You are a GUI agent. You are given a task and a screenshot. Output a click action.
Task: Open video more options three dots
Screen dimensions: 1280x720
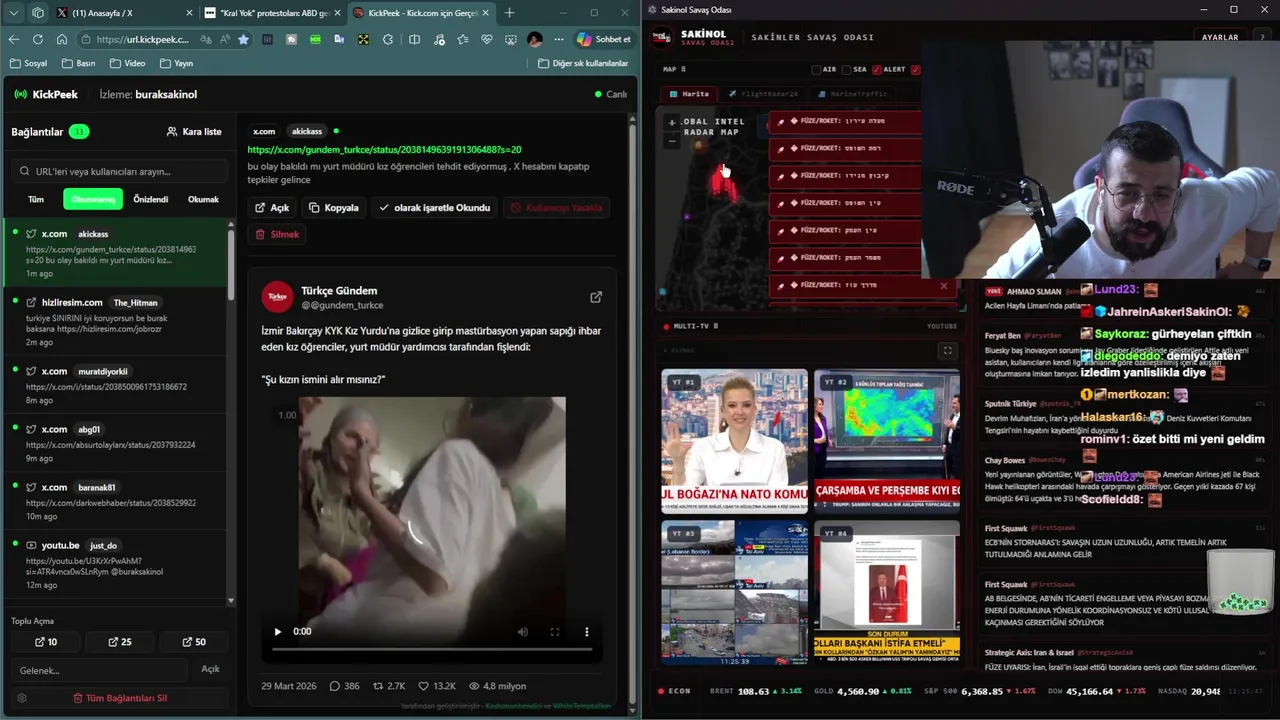click(x=587, y=632)
